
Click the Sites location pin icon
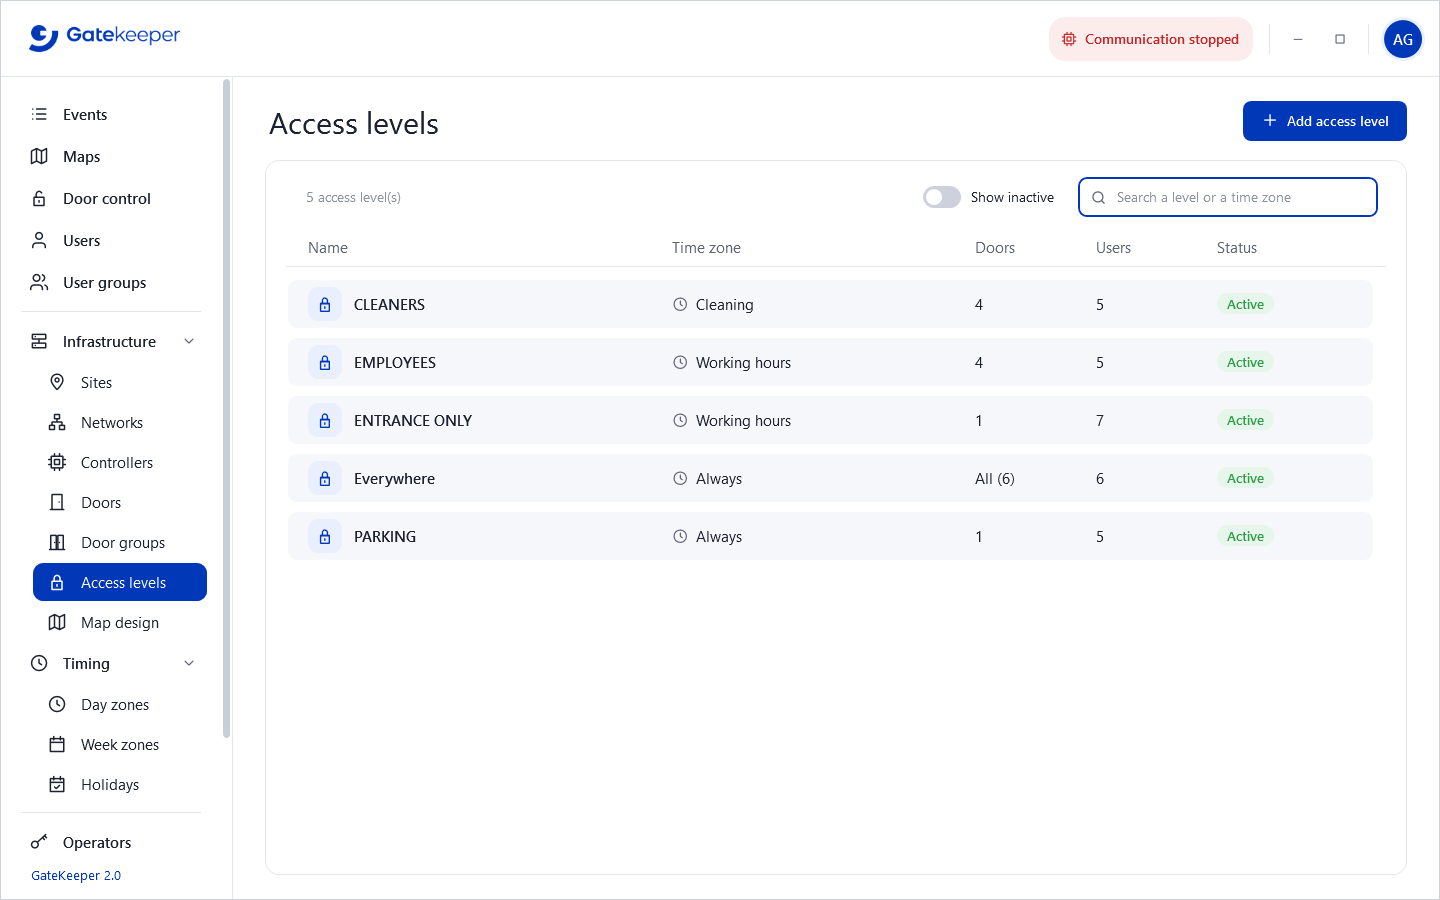57,382
